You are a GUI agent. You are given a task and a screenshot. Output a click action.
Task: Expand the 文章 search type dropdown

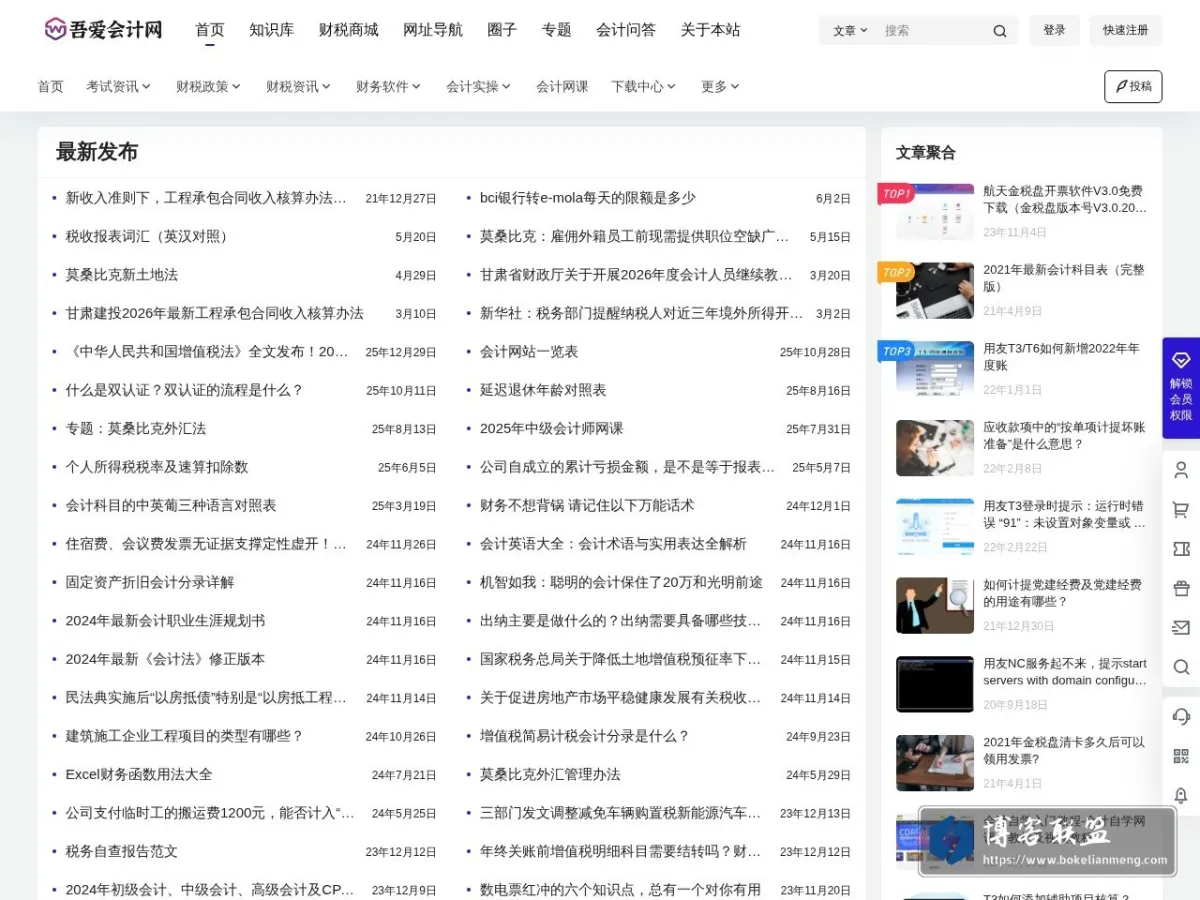[x=850, y=31]
